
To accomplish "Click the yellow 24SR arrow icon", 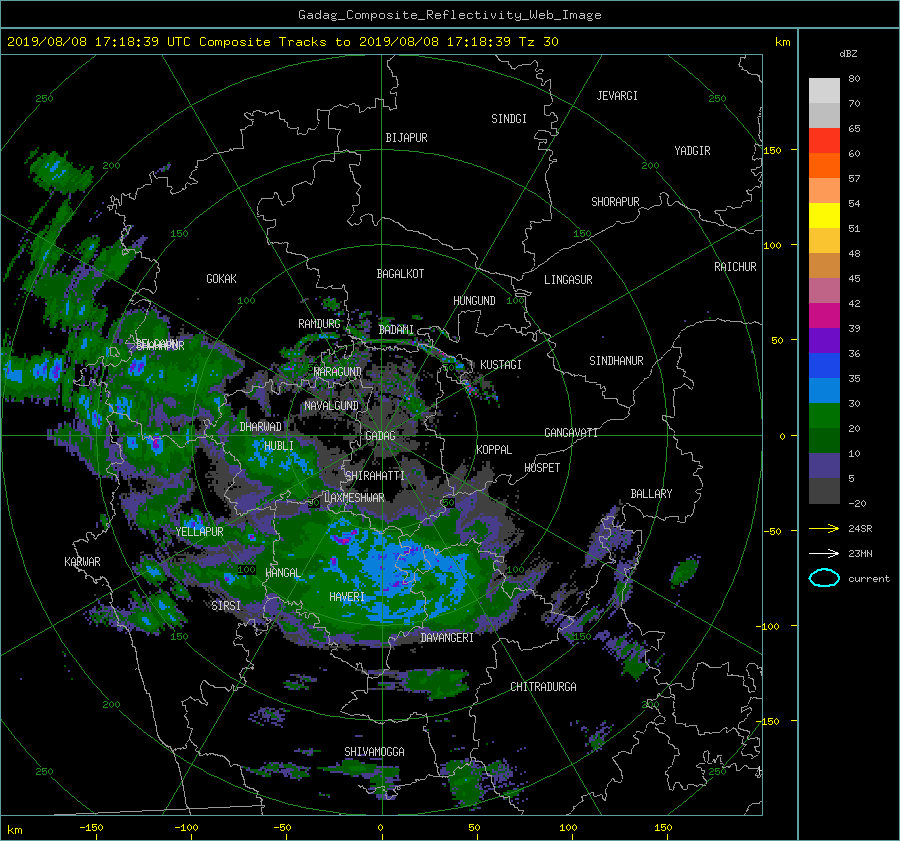I will point(824,528).
